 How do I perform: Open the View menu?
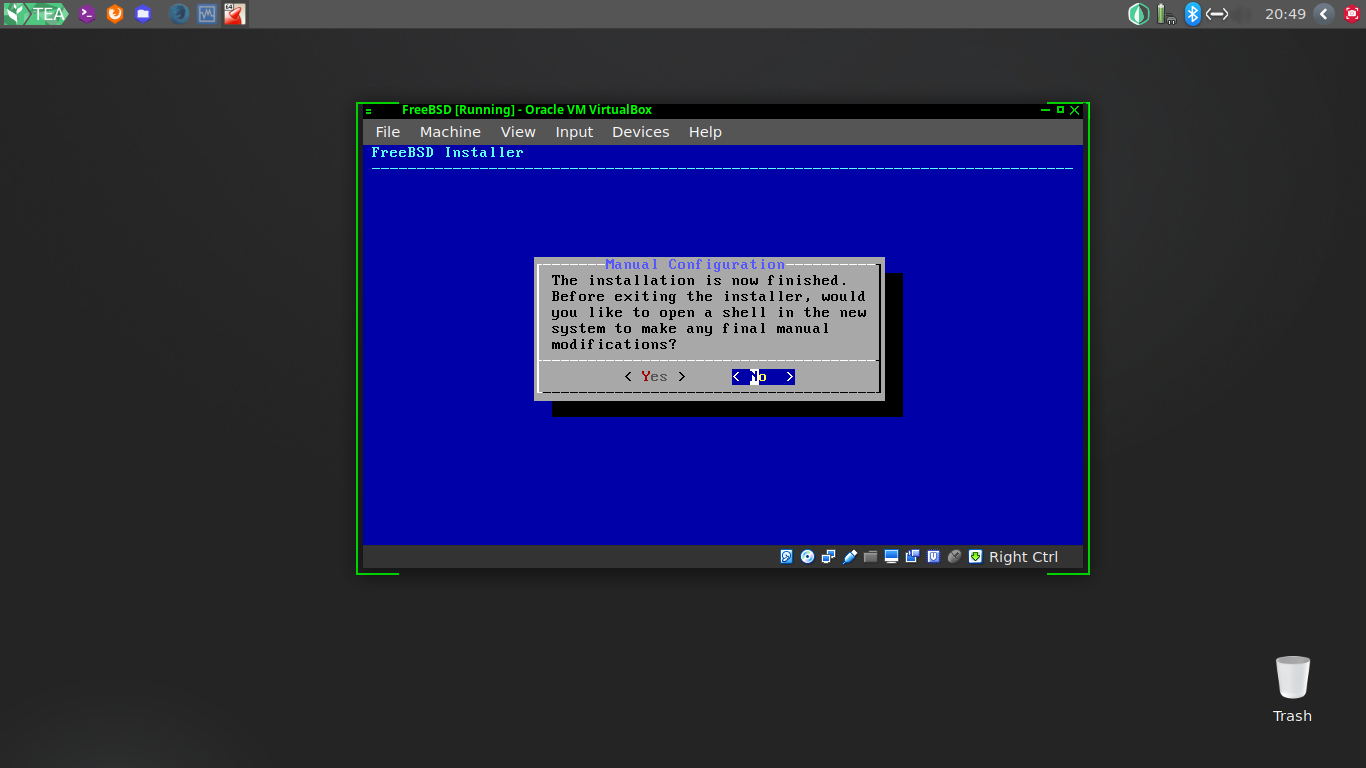[518, 132]
